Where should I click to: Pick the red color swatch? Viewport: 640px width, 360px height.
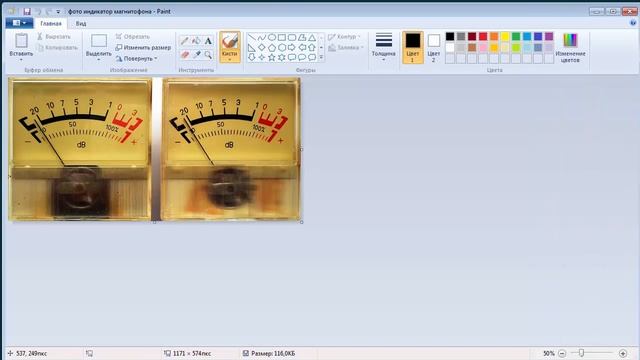pyautogui.click(x=483, y=37)
